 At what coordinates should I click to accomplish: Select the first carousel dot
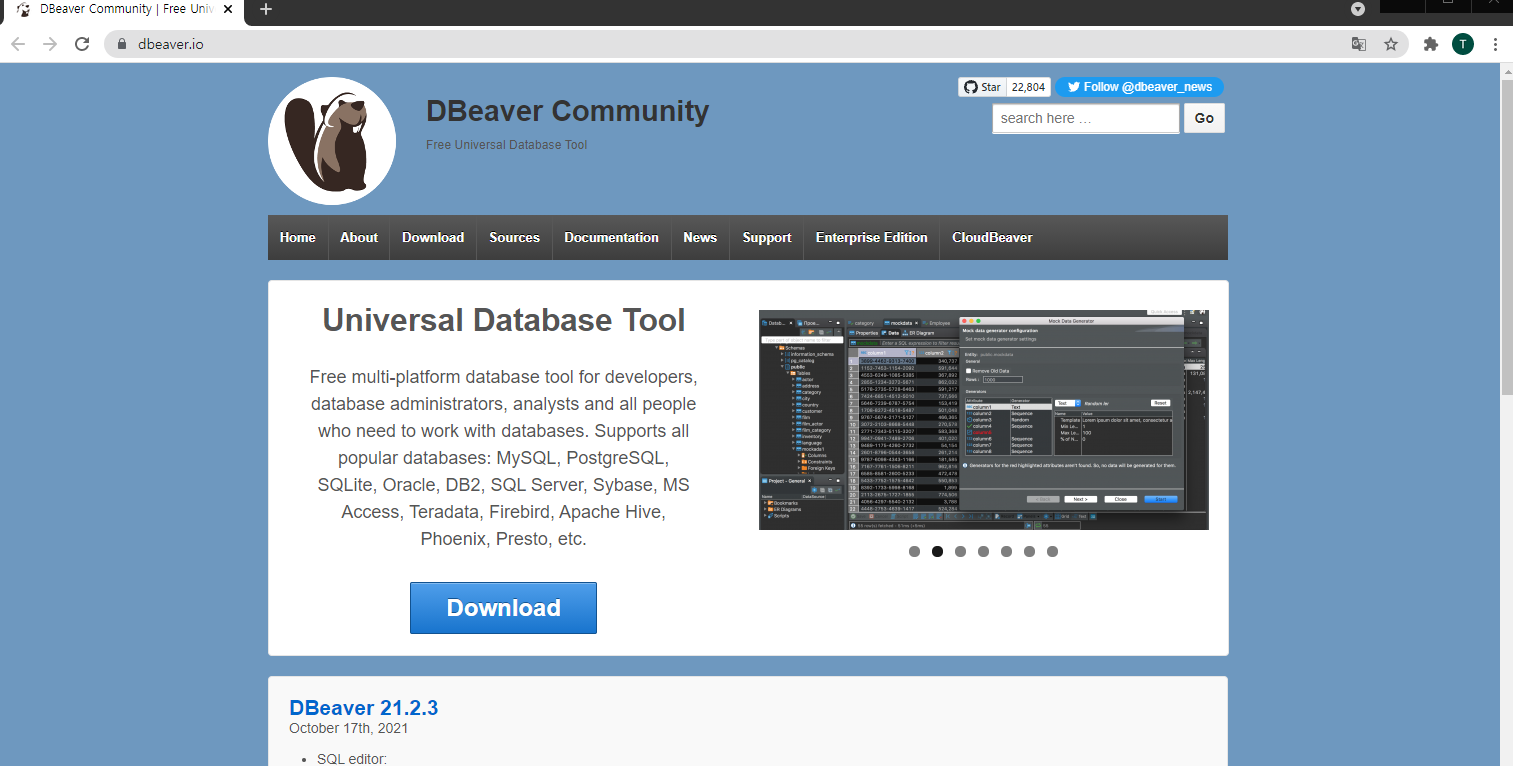914,551
